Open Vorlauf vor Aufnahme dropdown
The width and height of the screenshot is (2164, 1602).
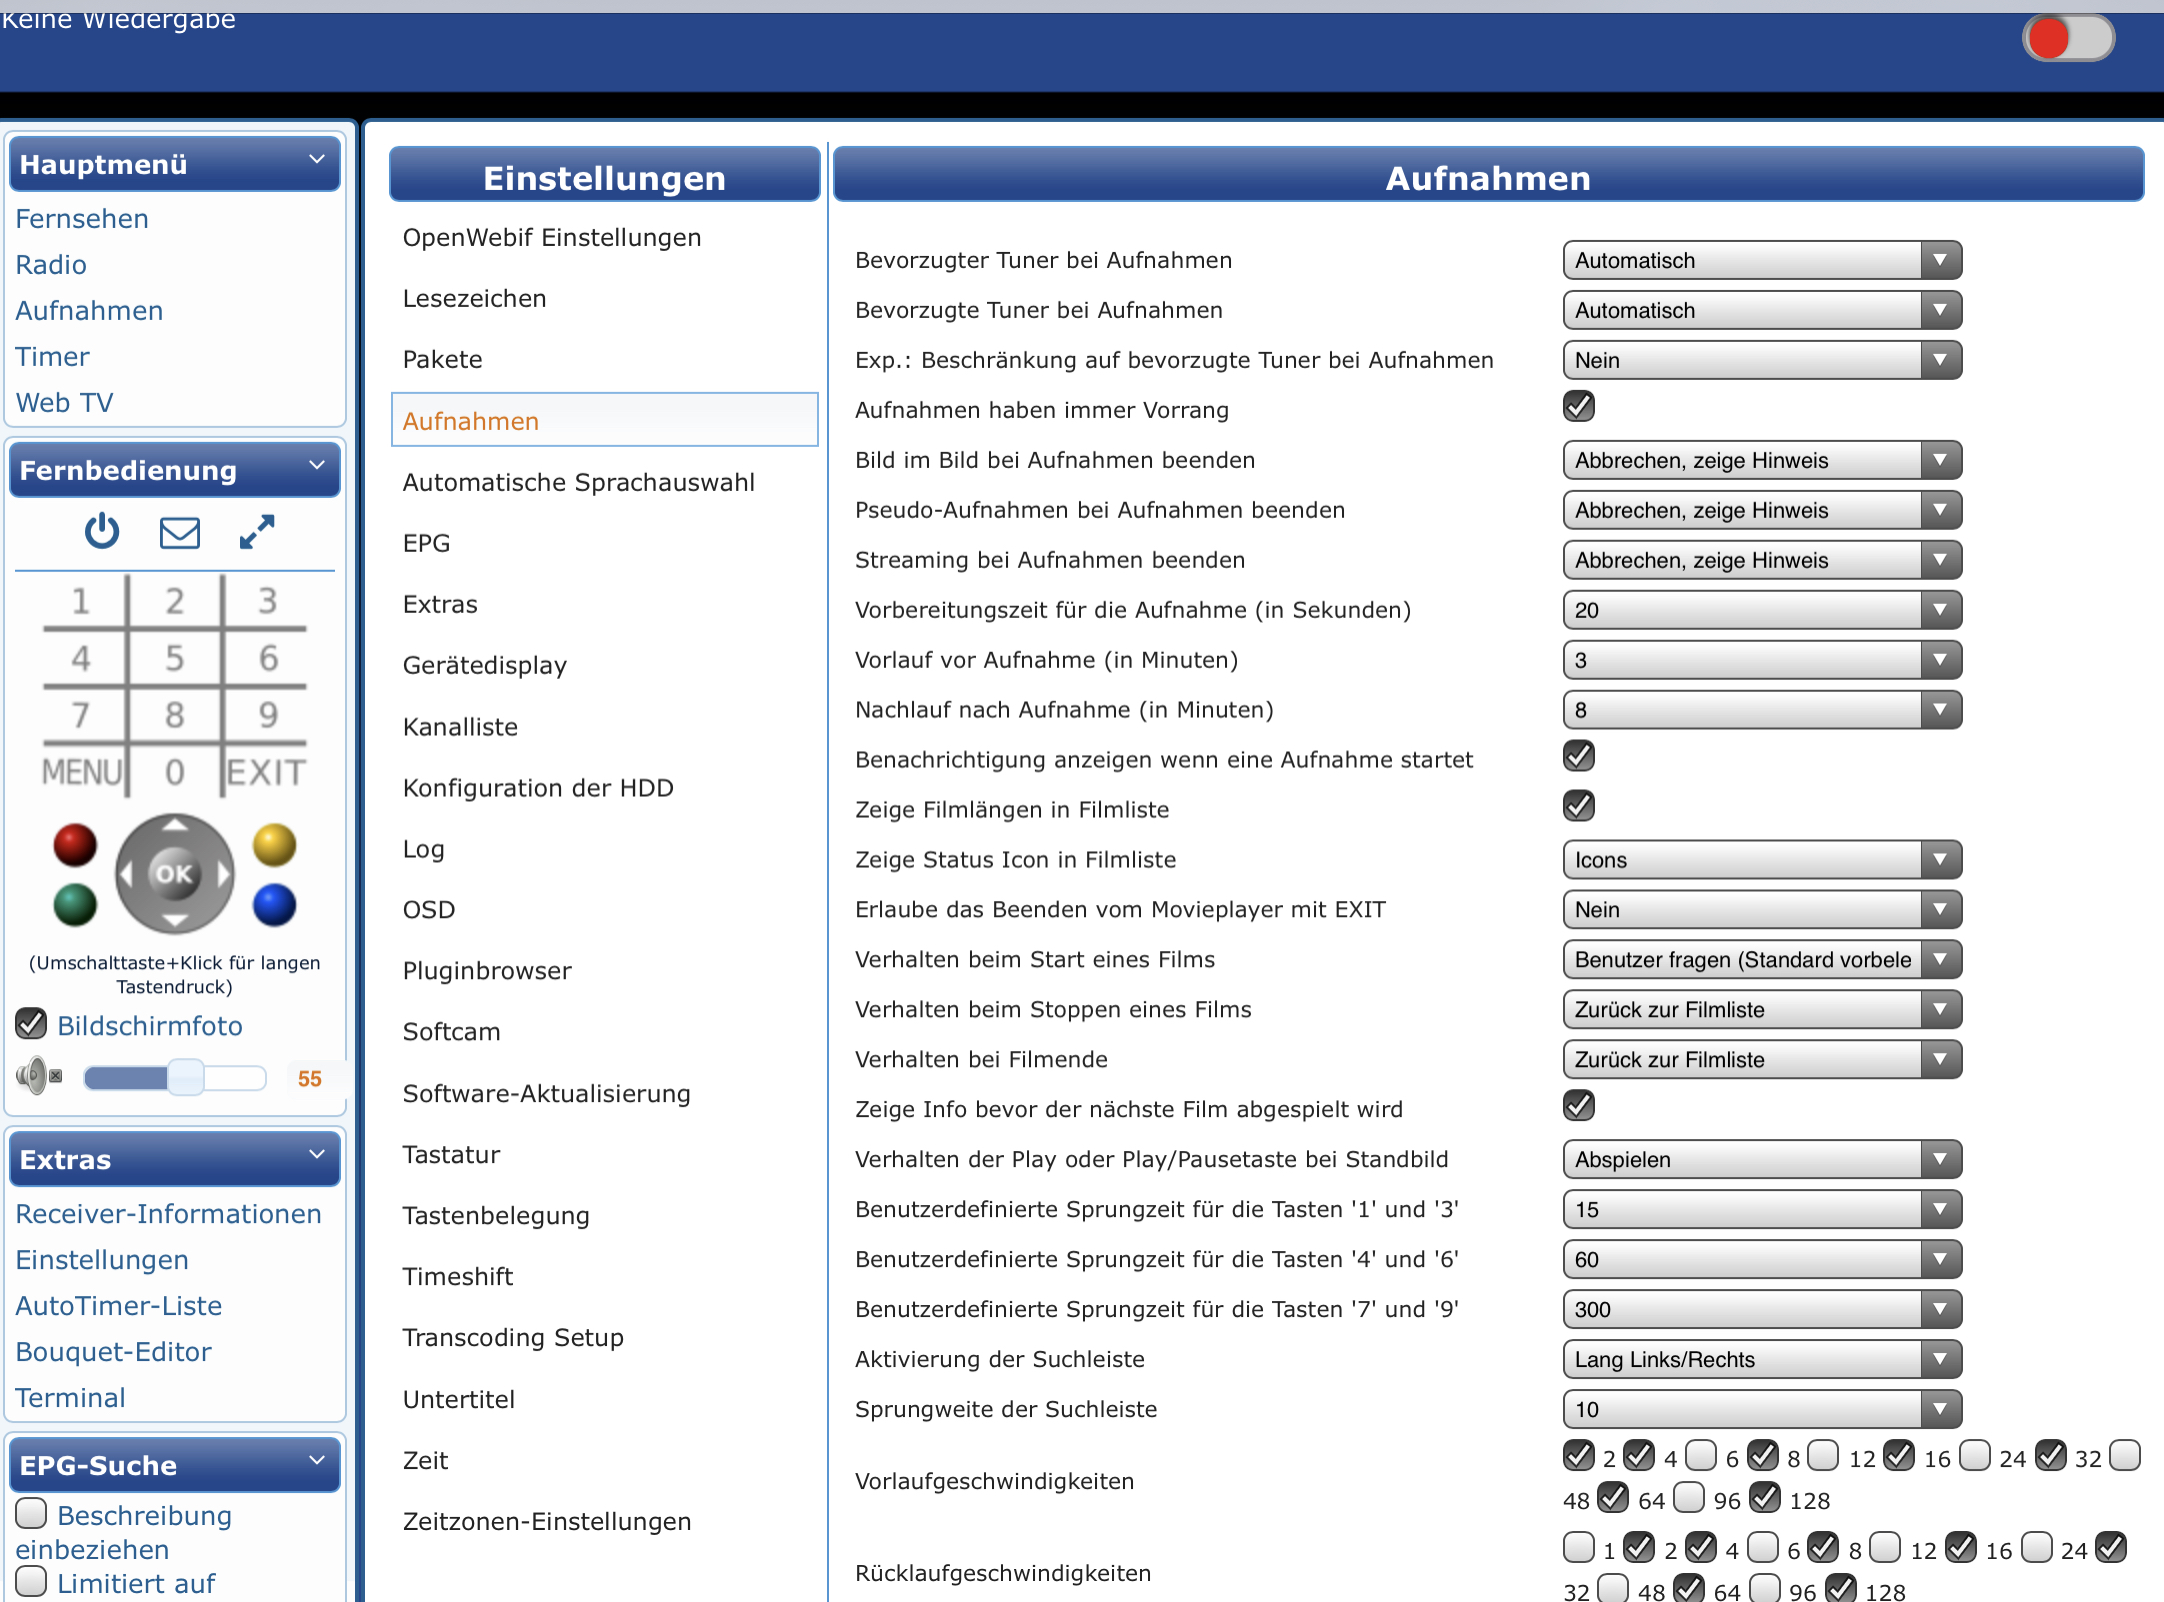(1762, 660)
